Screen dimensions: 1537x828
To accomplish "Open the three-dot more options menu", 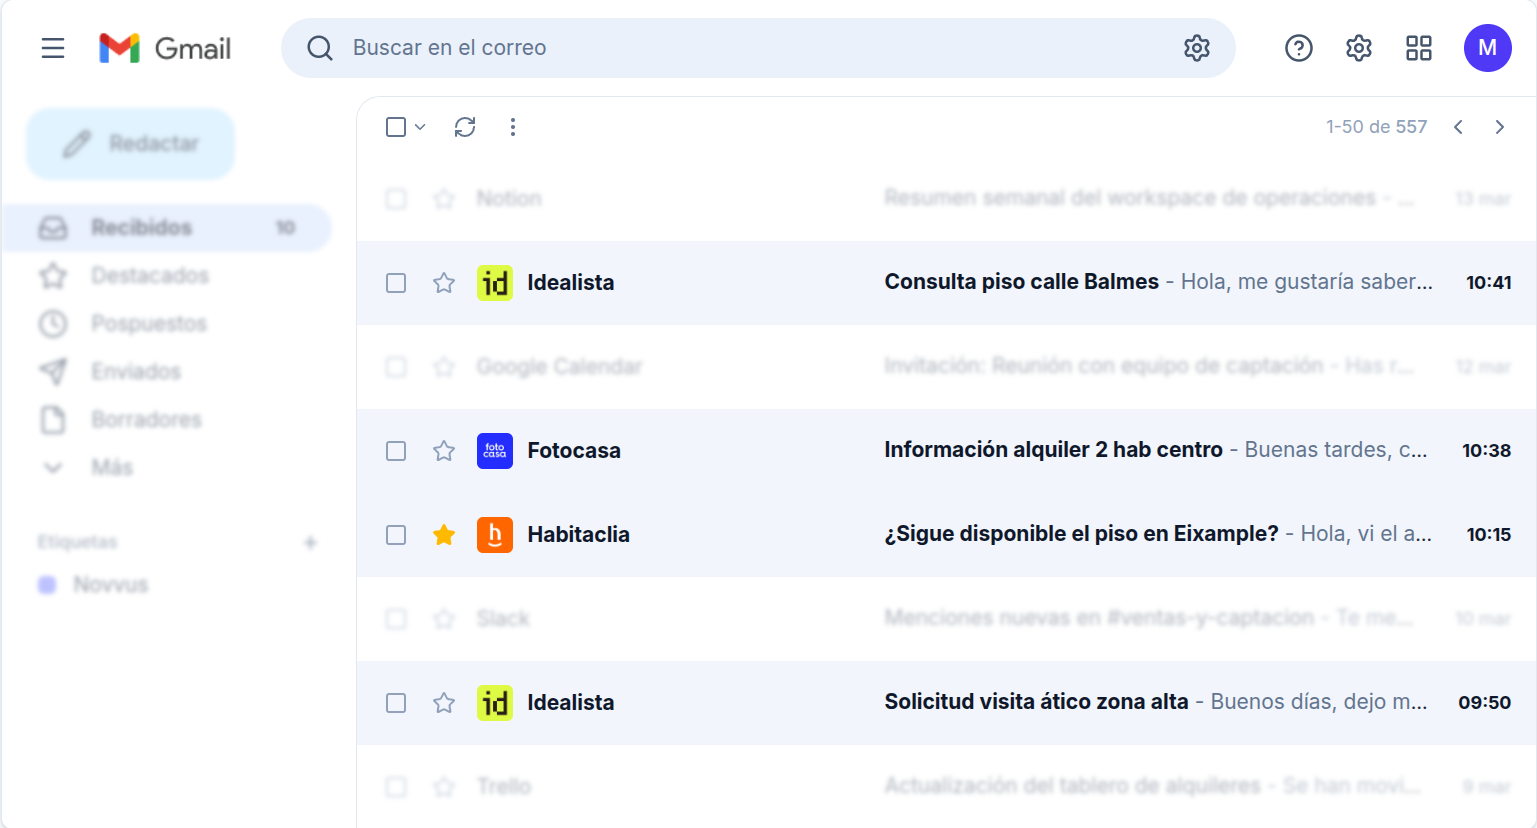I will [513, 127].
